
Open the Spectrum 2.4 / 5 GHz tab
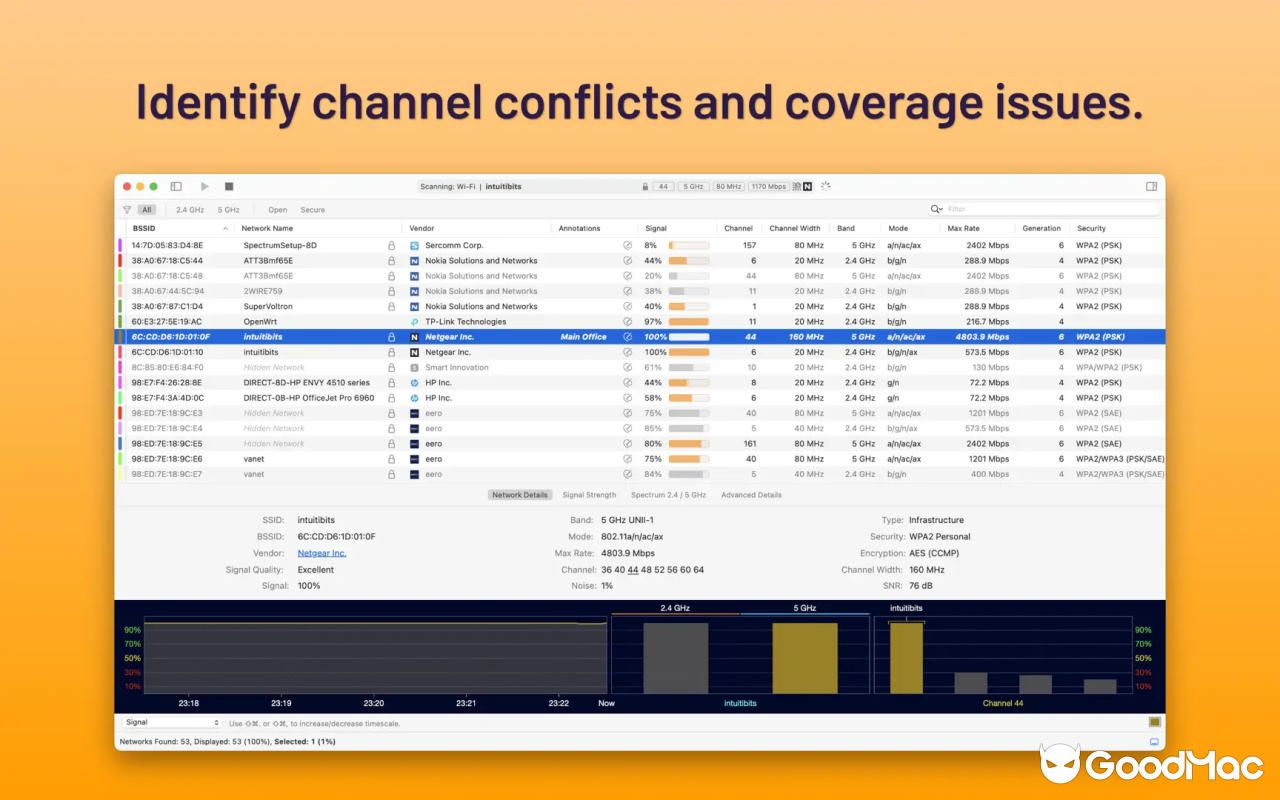pos(668,495)
